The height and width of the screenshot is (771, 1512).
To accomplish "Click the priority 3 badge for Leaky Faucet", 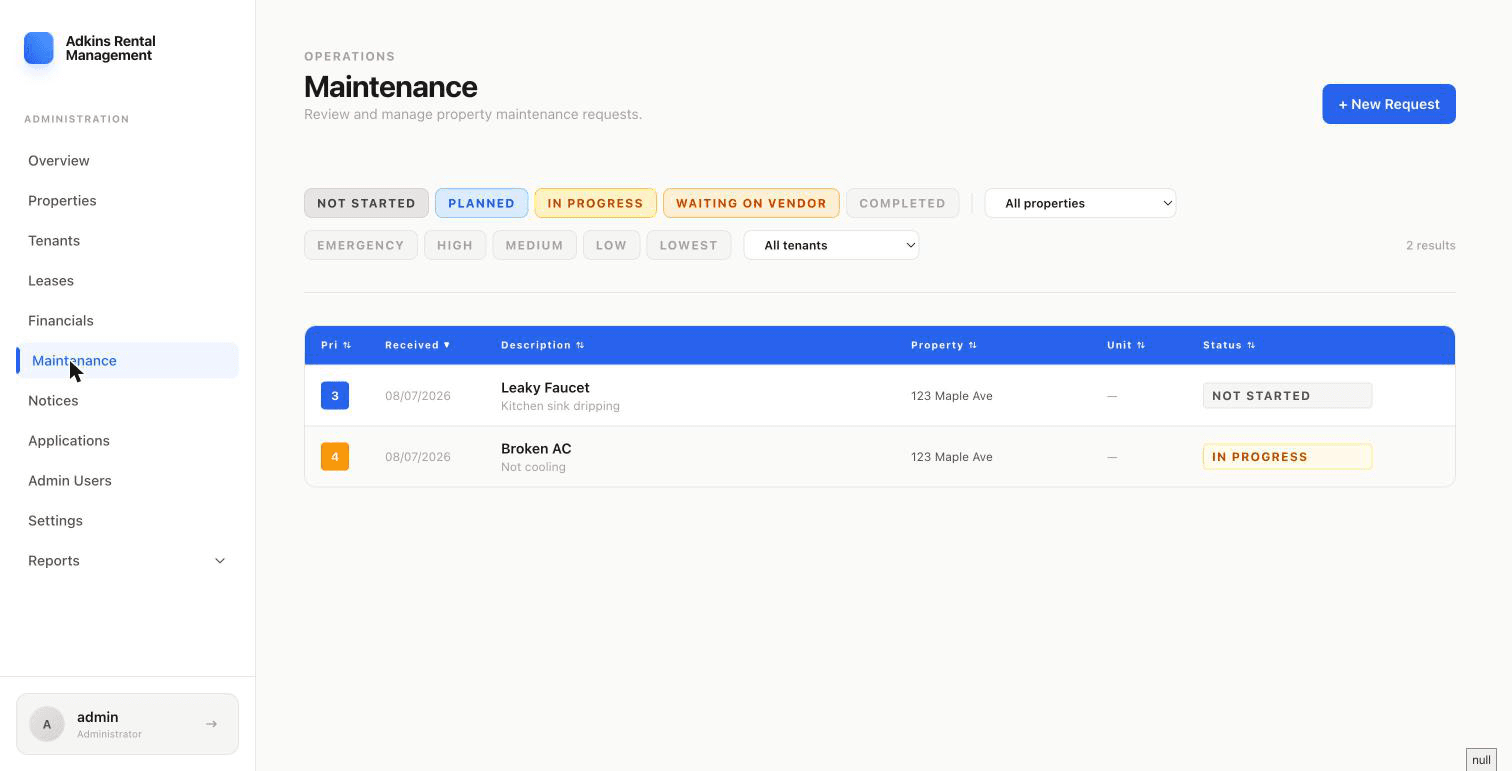I will pos(335,396).
